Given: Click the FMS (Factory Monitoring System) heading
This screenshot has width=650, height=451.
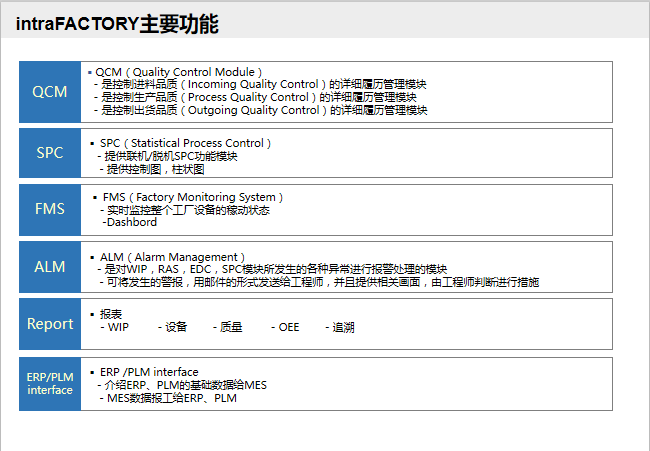Looking at the screenshot, I should tap(193, 197).
